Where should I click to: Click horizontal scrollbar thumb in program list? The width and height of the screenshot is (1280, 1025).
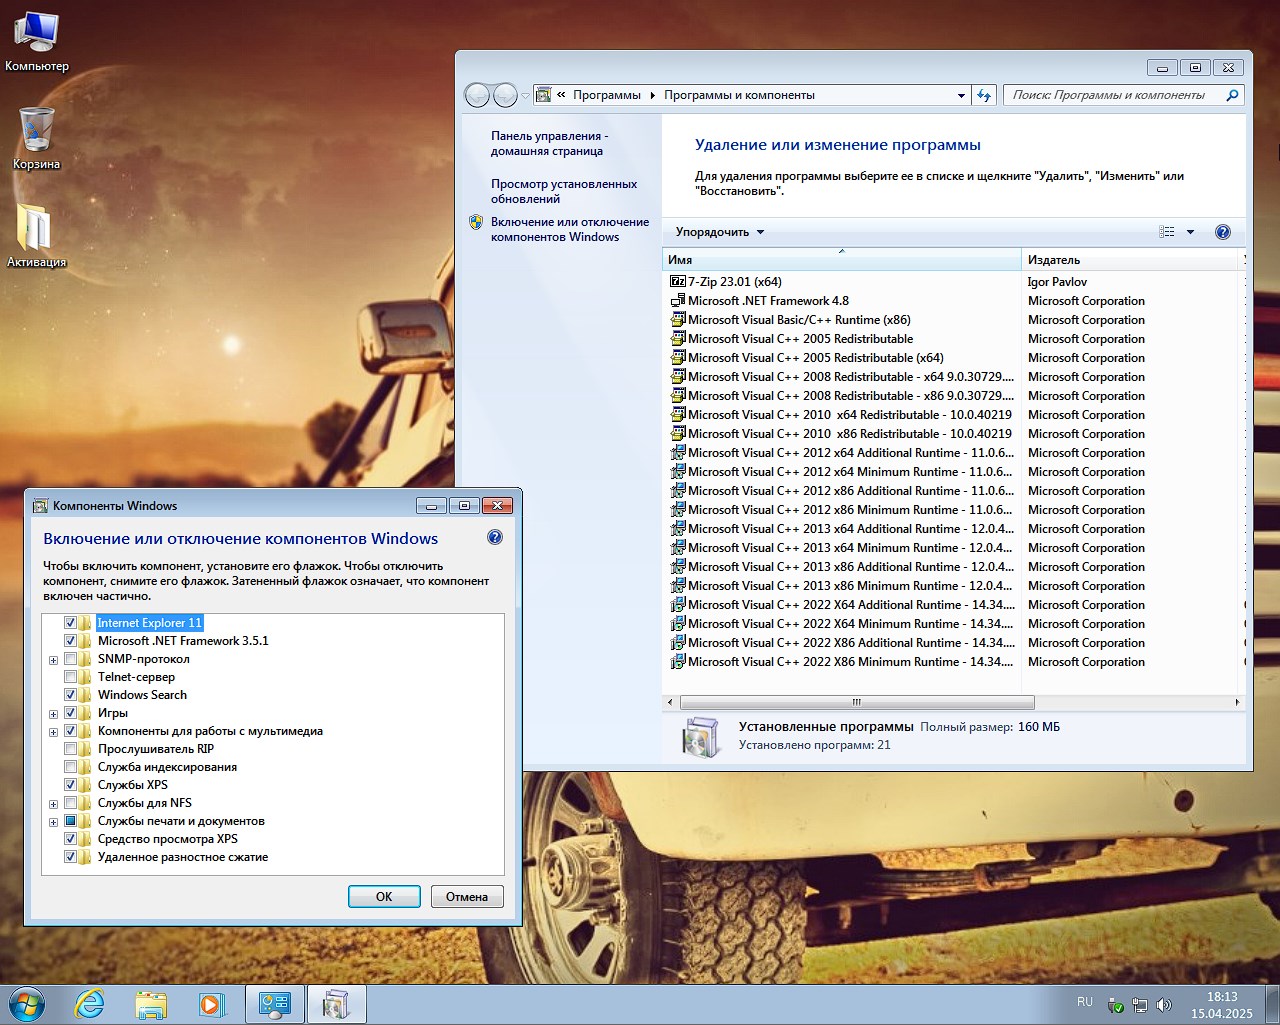click(x=857, y=702)
